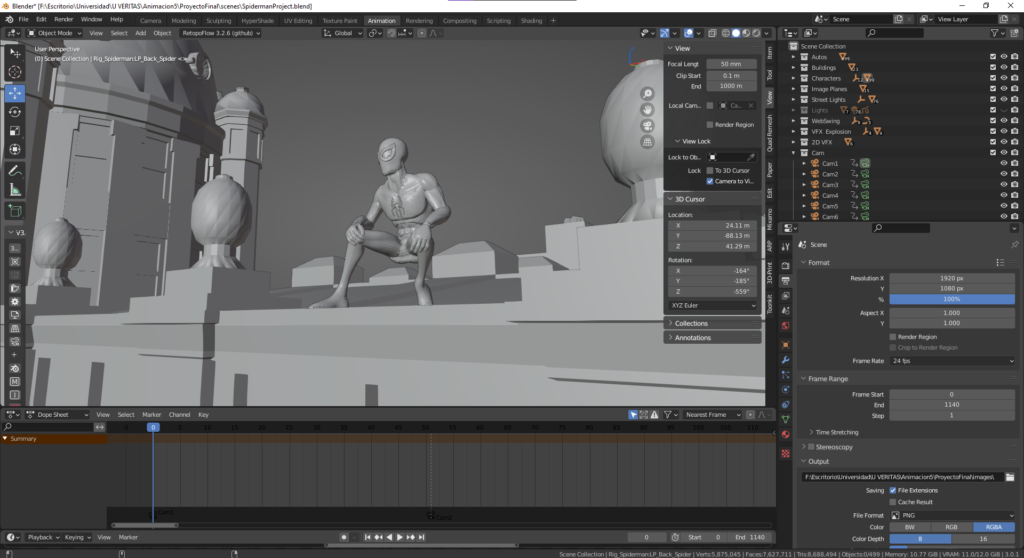Screen dimensions: 1024x558
Task: Hide the Autos collection with eye icon
Action: click(x=1004, y=57)
